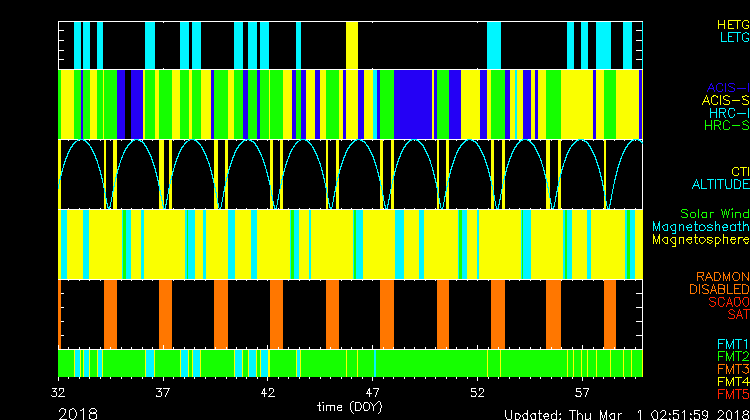Click the HETG legend label
Screen dimensions: 750x420
pyautogui.click(x=732, y=24)
